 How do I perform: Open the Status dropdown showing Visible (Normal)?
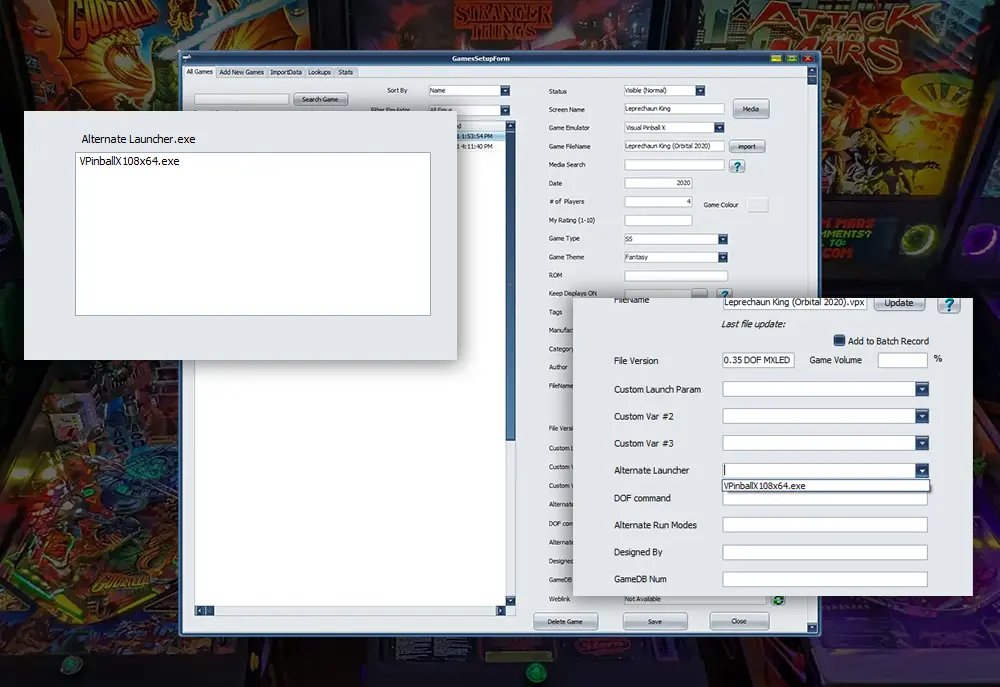700,91
